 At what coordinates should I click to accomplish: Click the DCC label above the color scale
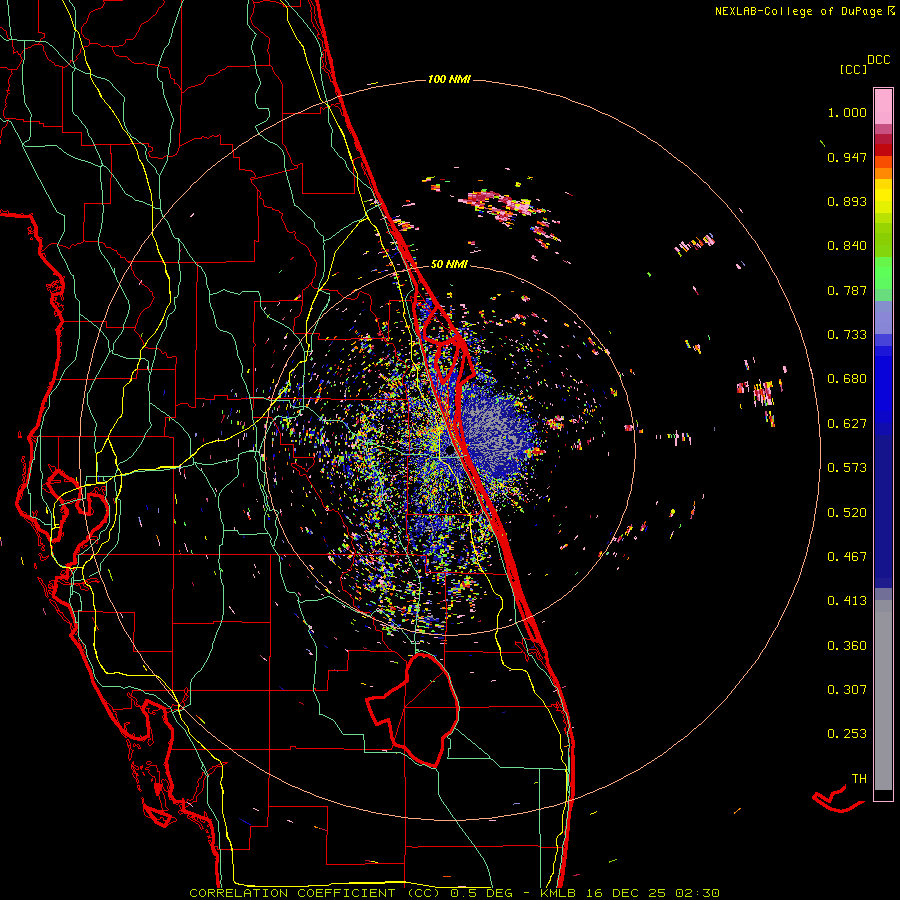coord(878,60)
